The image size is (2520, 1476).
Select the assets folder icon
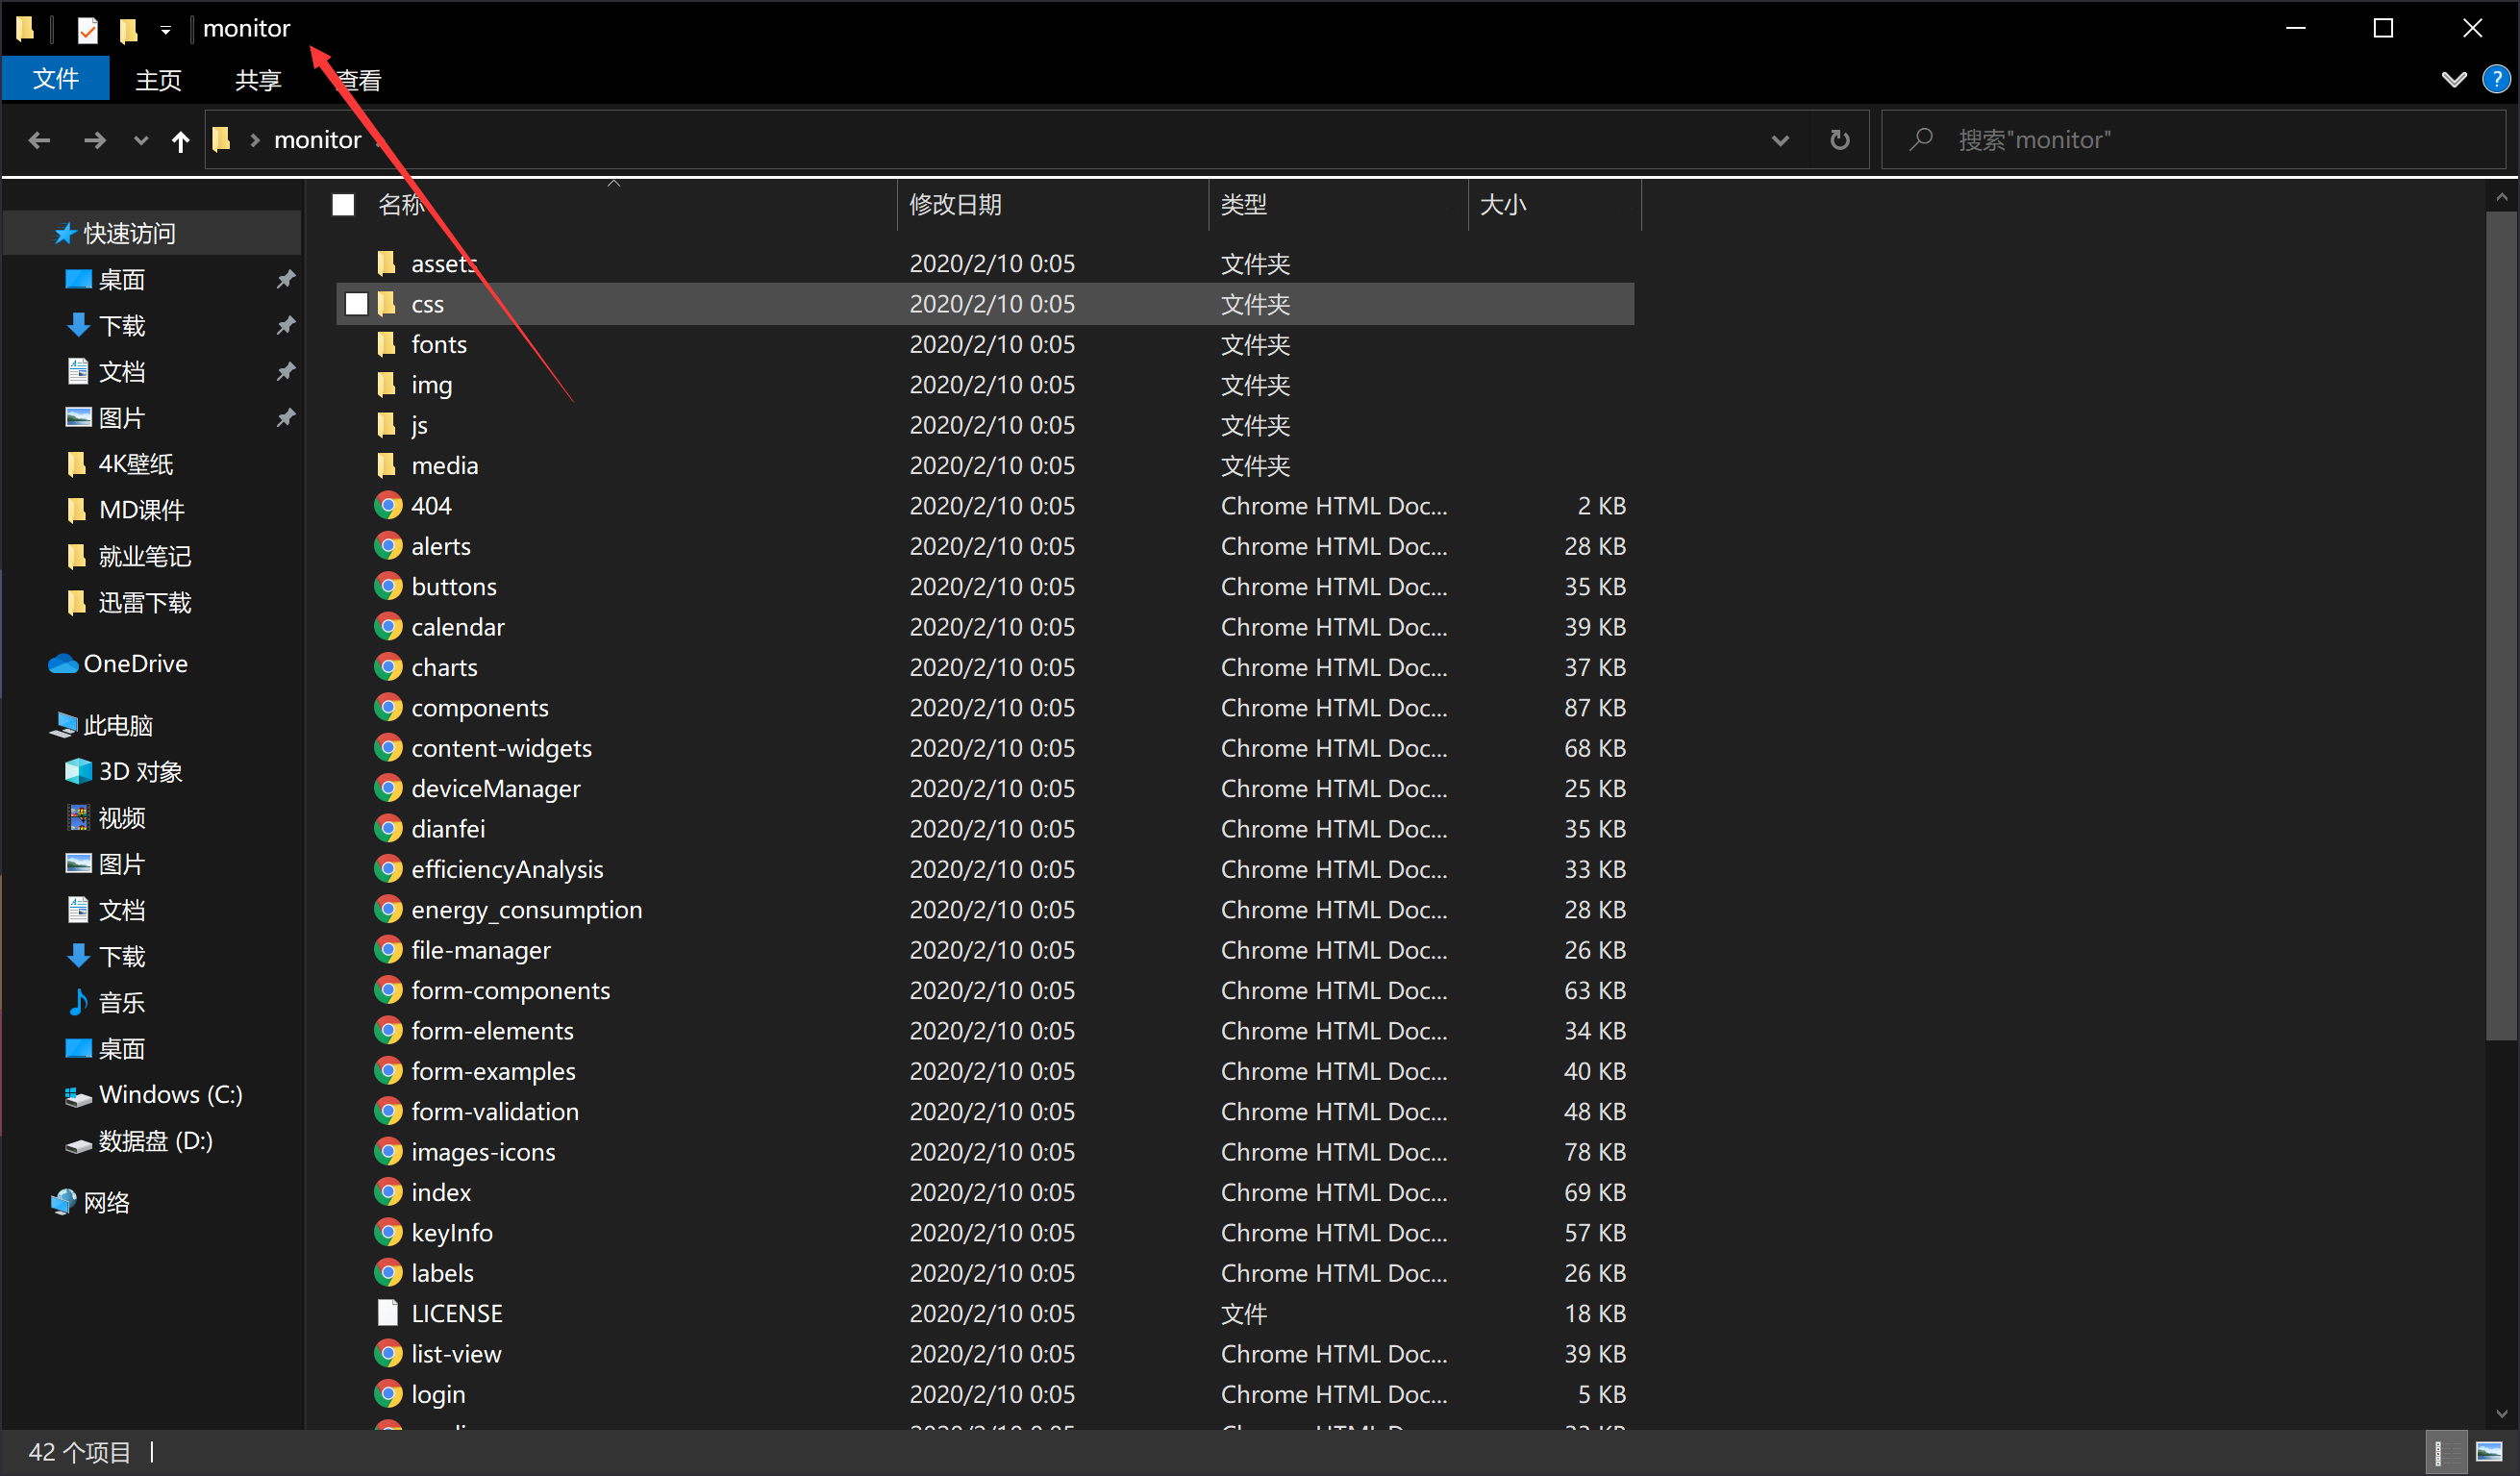pos(387,263)
